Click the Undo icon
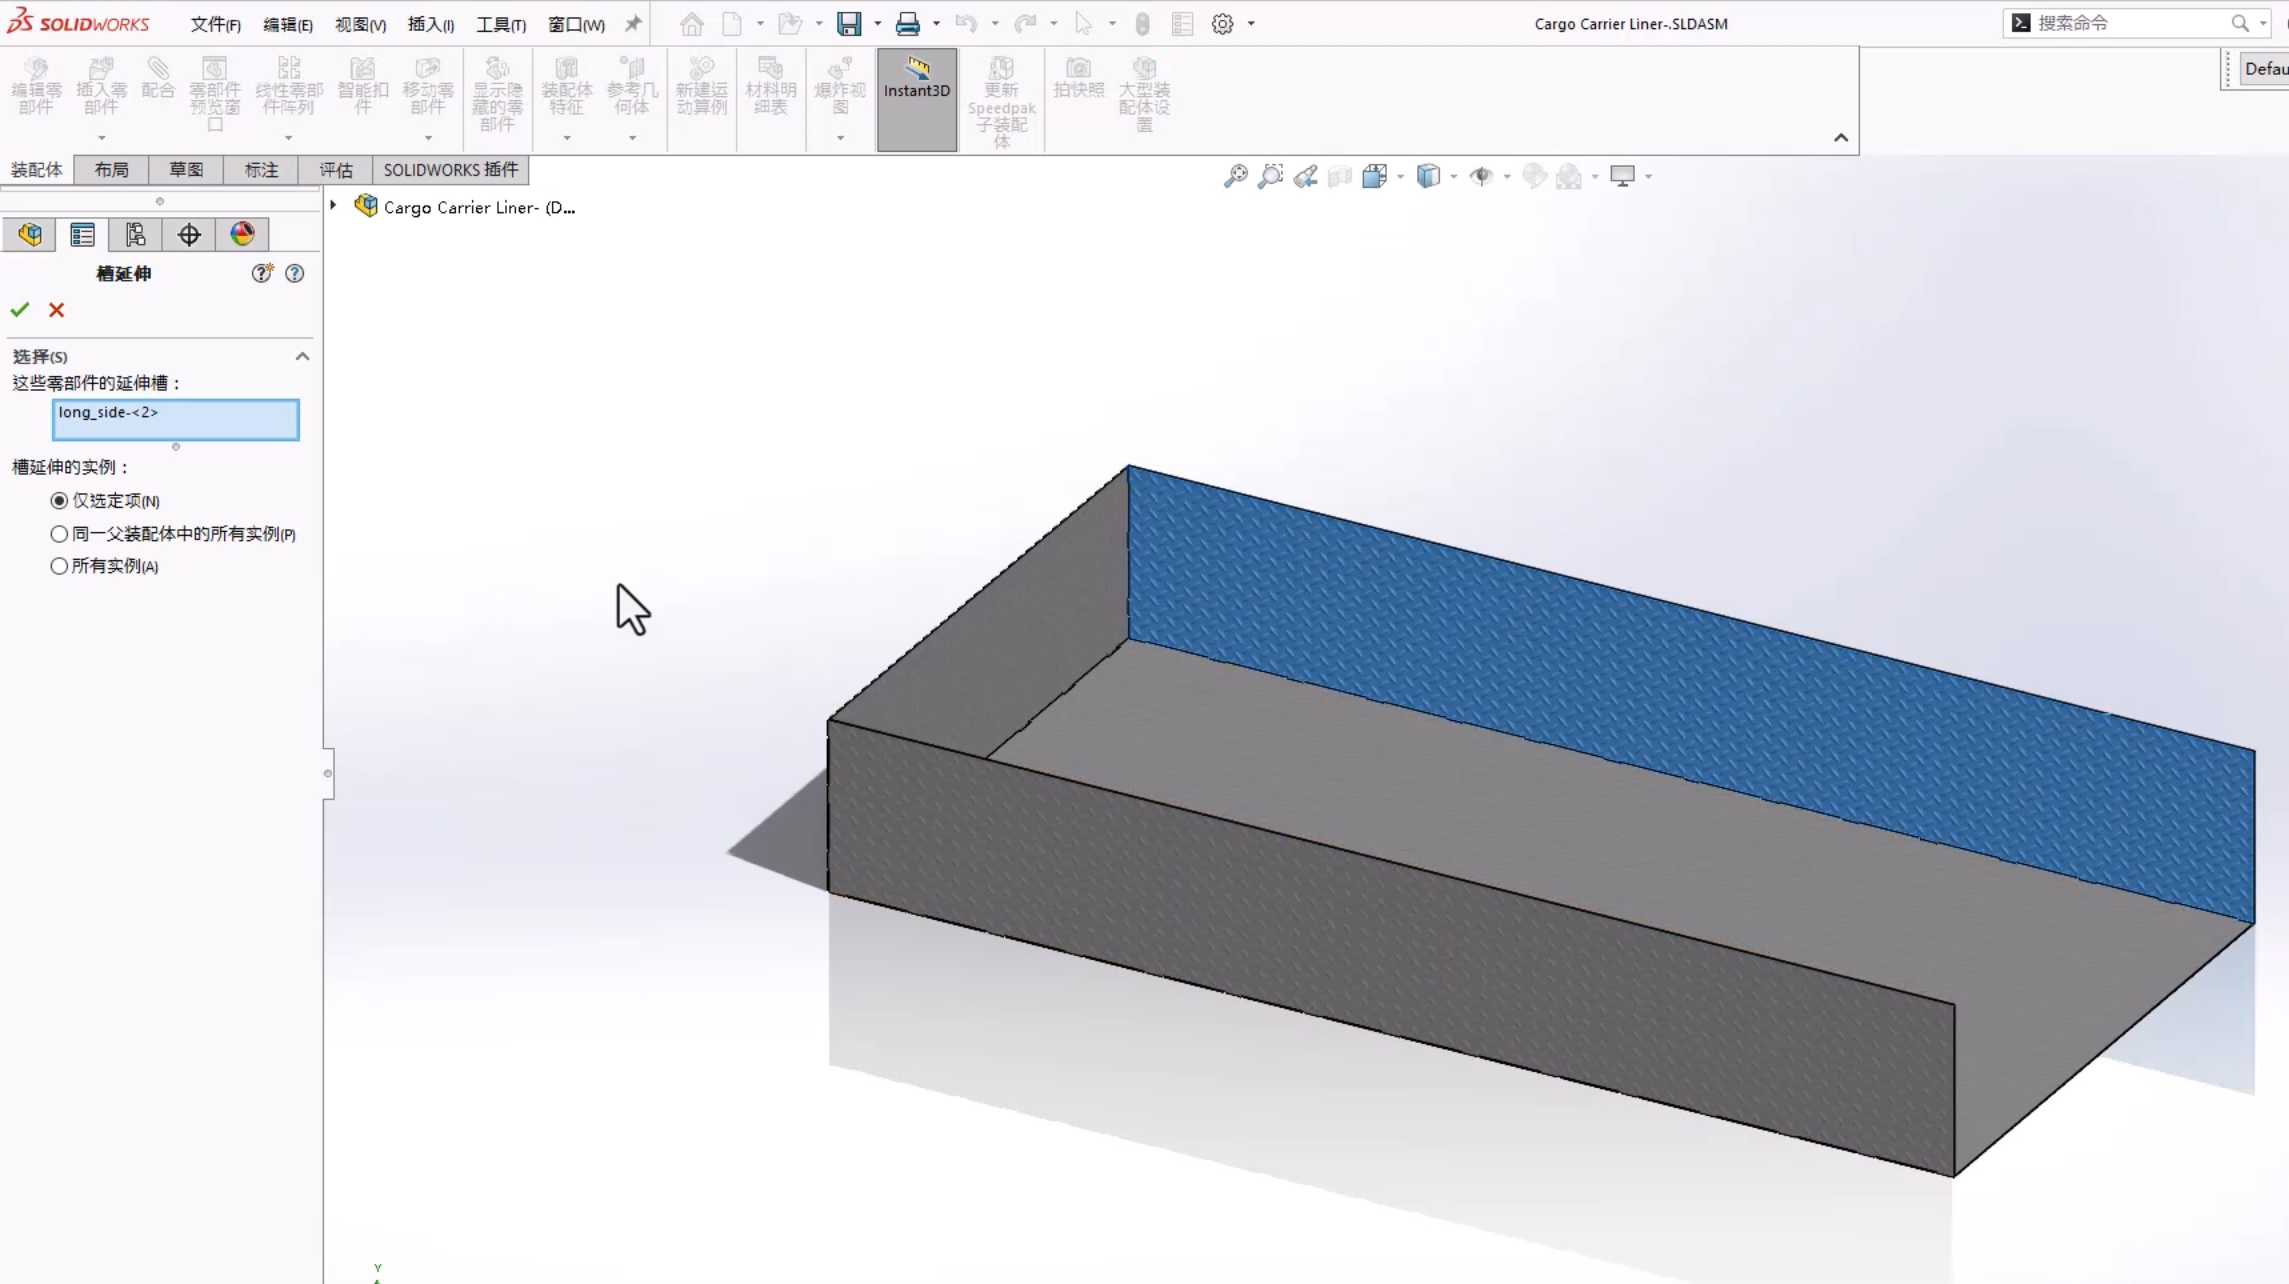The width and height of the screenshot is (2289, 1284). click(x=966, y=24)
